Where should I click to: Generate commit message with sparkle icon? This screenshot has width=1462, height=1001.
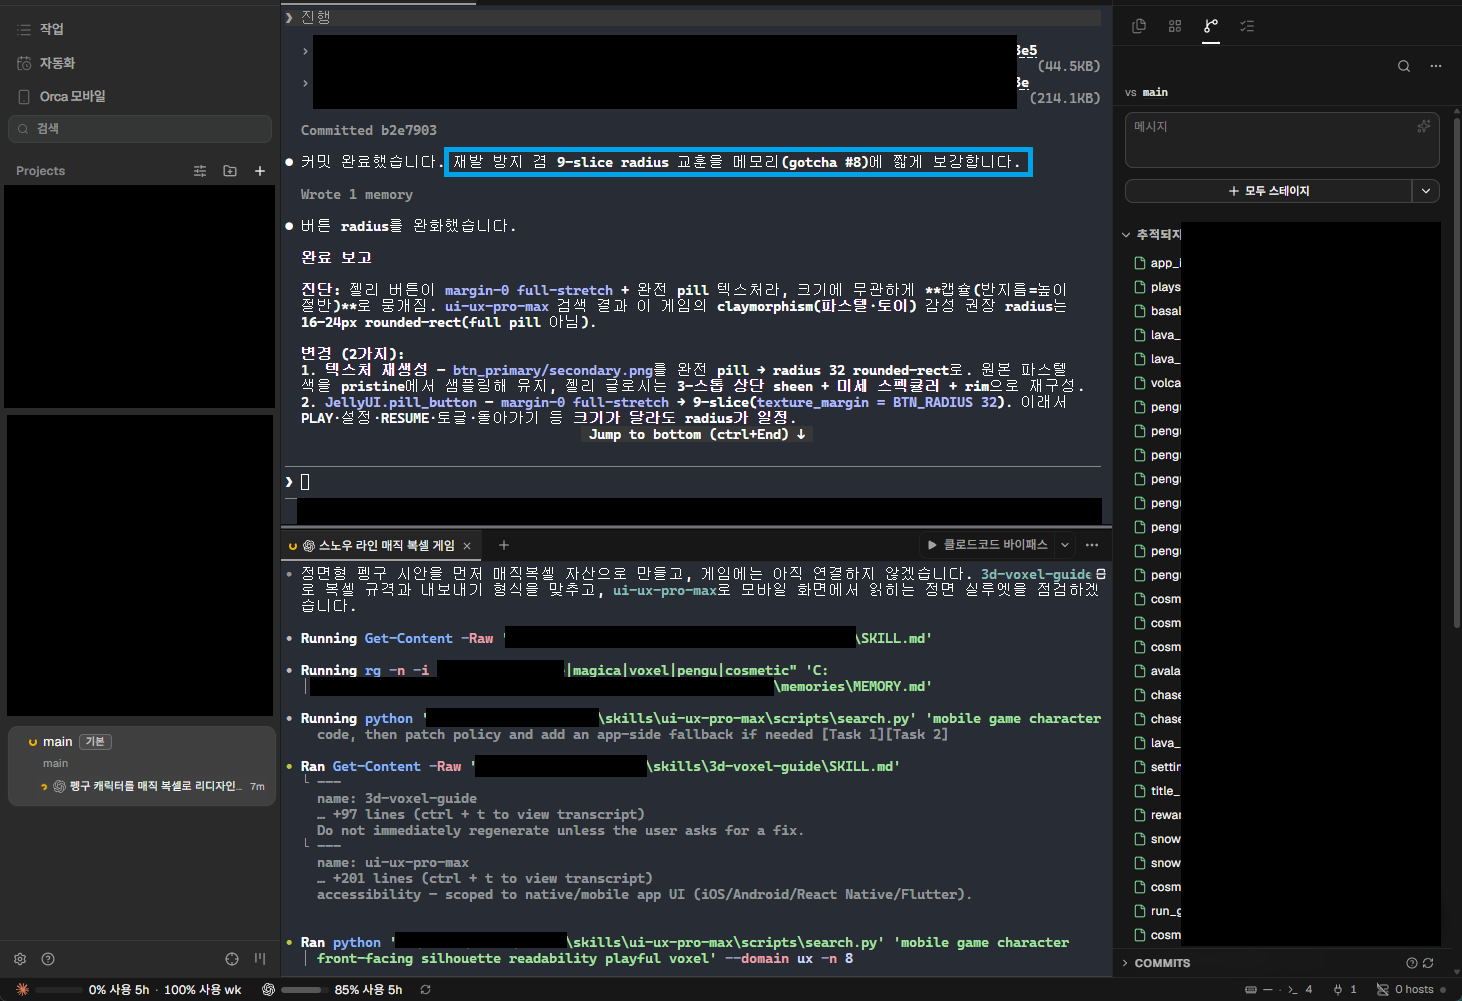[1424, 126]
